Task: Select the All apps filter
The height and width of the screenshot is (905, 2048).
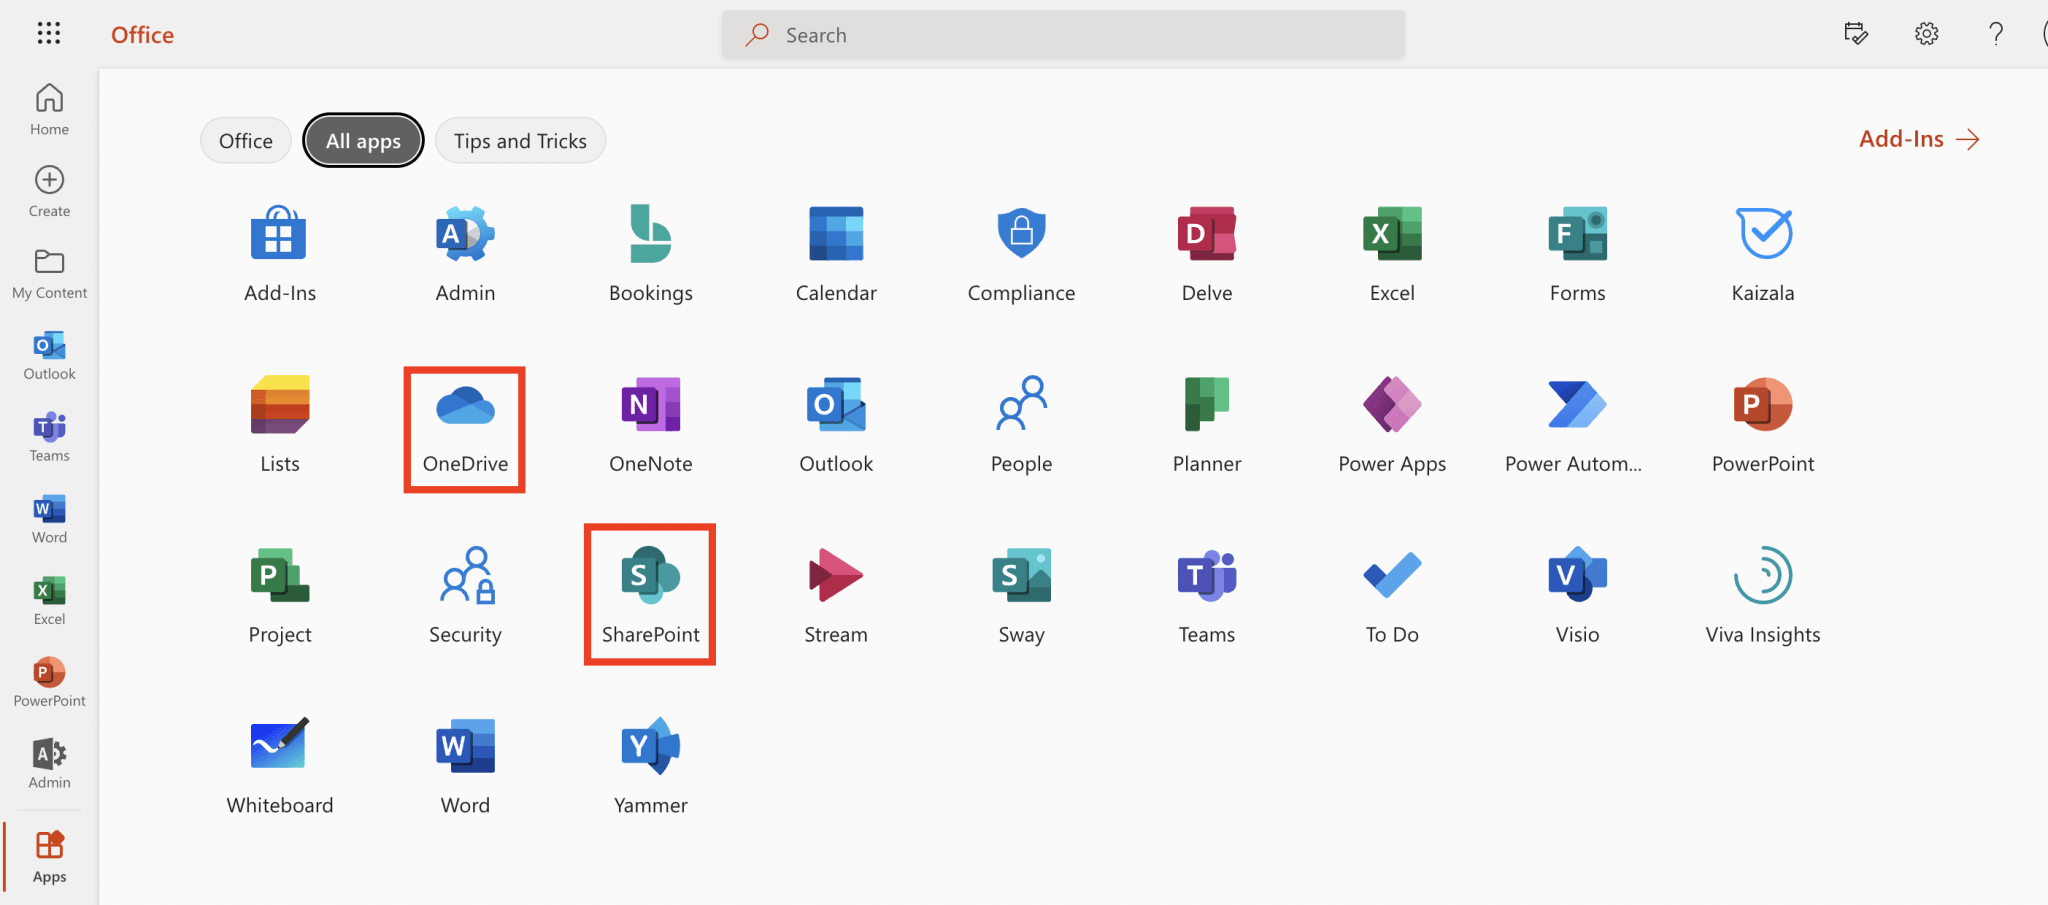Action: tap(362, 140)
